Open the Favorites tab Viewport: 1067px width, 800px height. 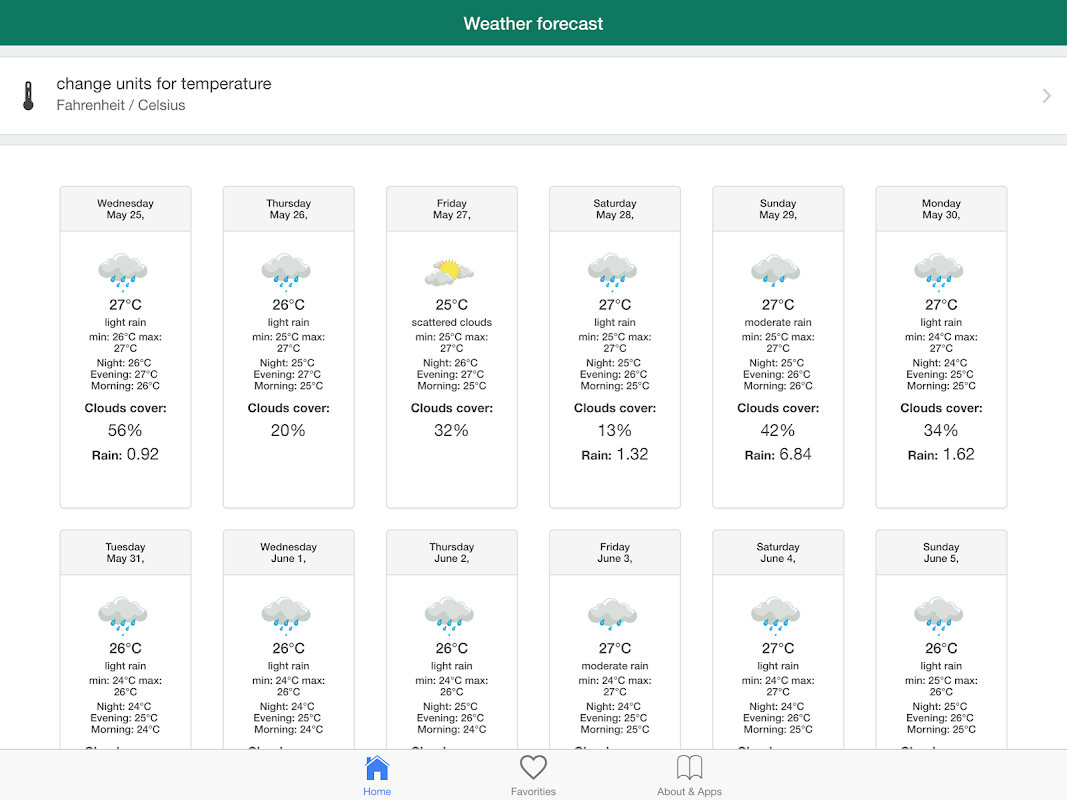(x=533, y=776)
